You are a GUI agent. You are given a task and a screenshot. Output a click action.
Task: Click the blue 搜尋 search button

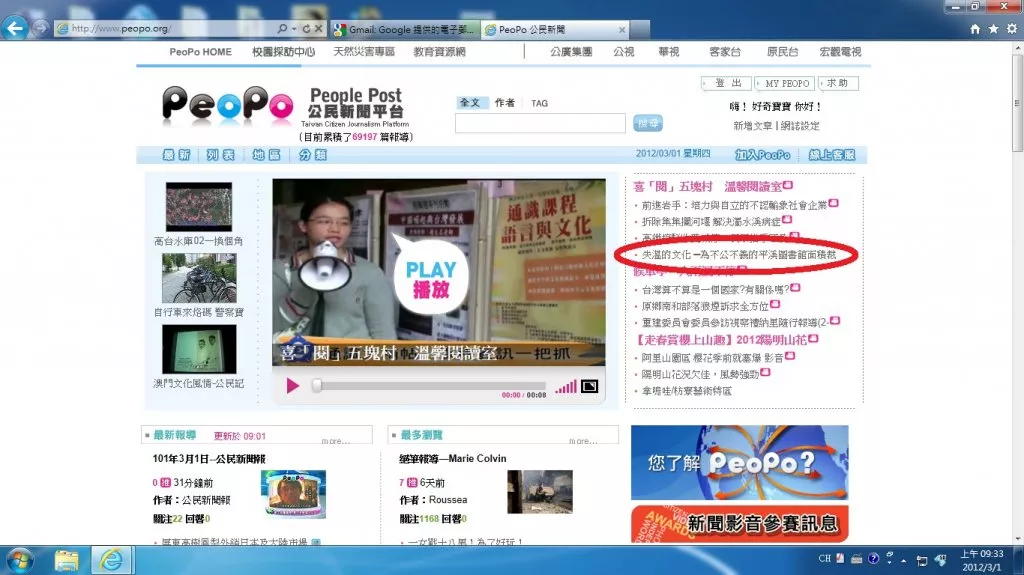pos(648,123)
